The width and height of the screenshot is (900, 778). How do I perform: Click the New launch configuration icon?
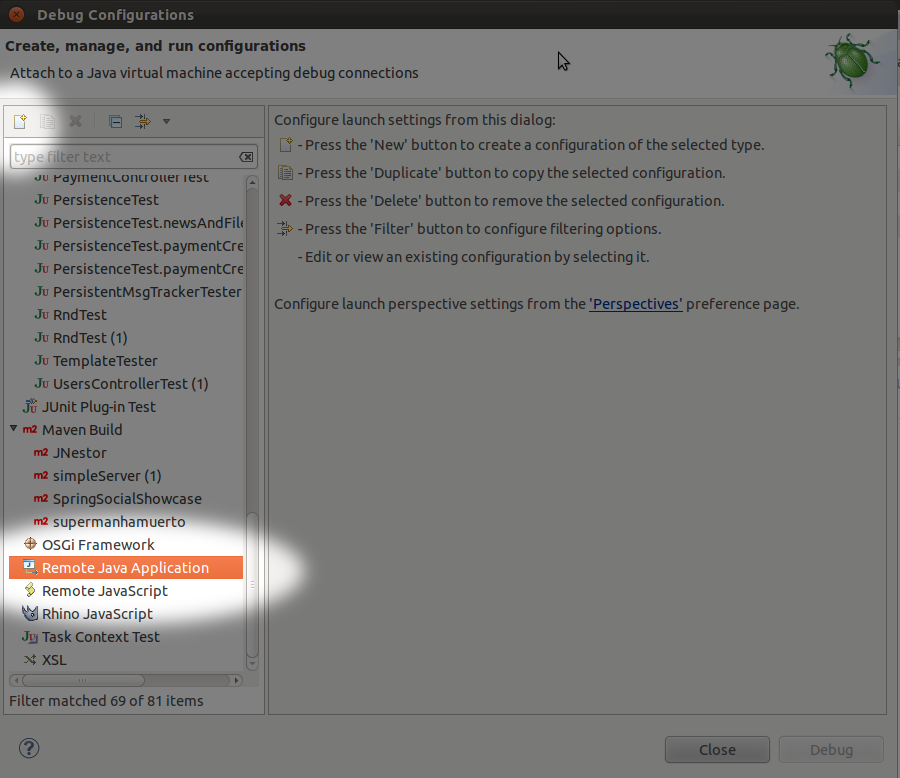pos(19,122)
